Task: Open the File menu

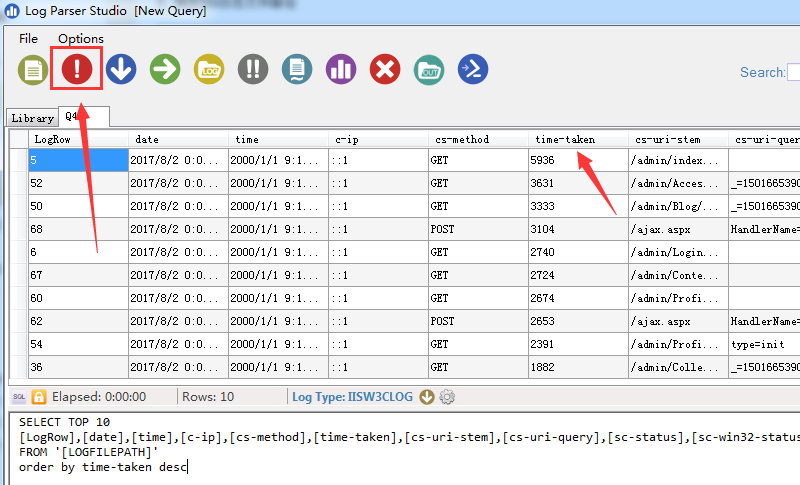Action: [29, 39]
